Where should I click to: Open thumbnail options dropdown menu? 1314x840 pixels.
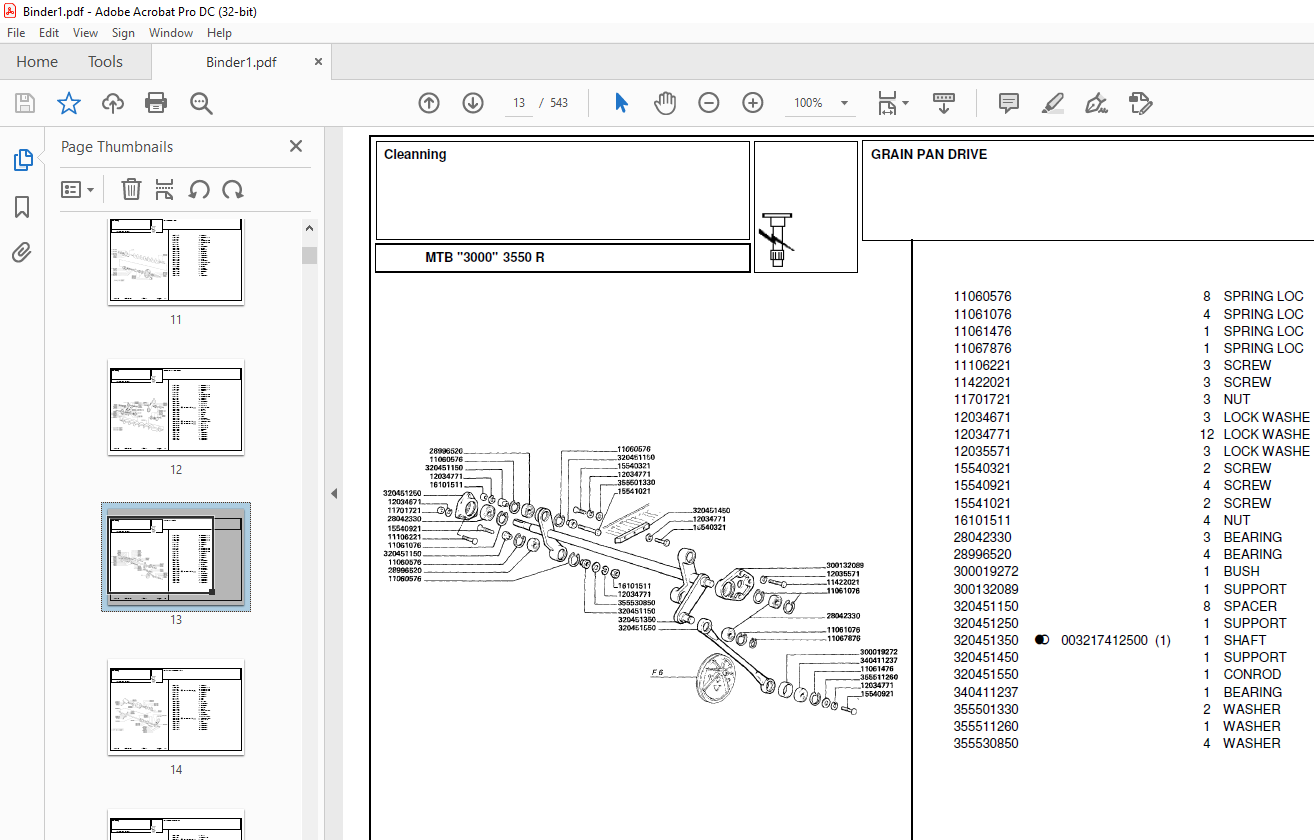point(78,189)
